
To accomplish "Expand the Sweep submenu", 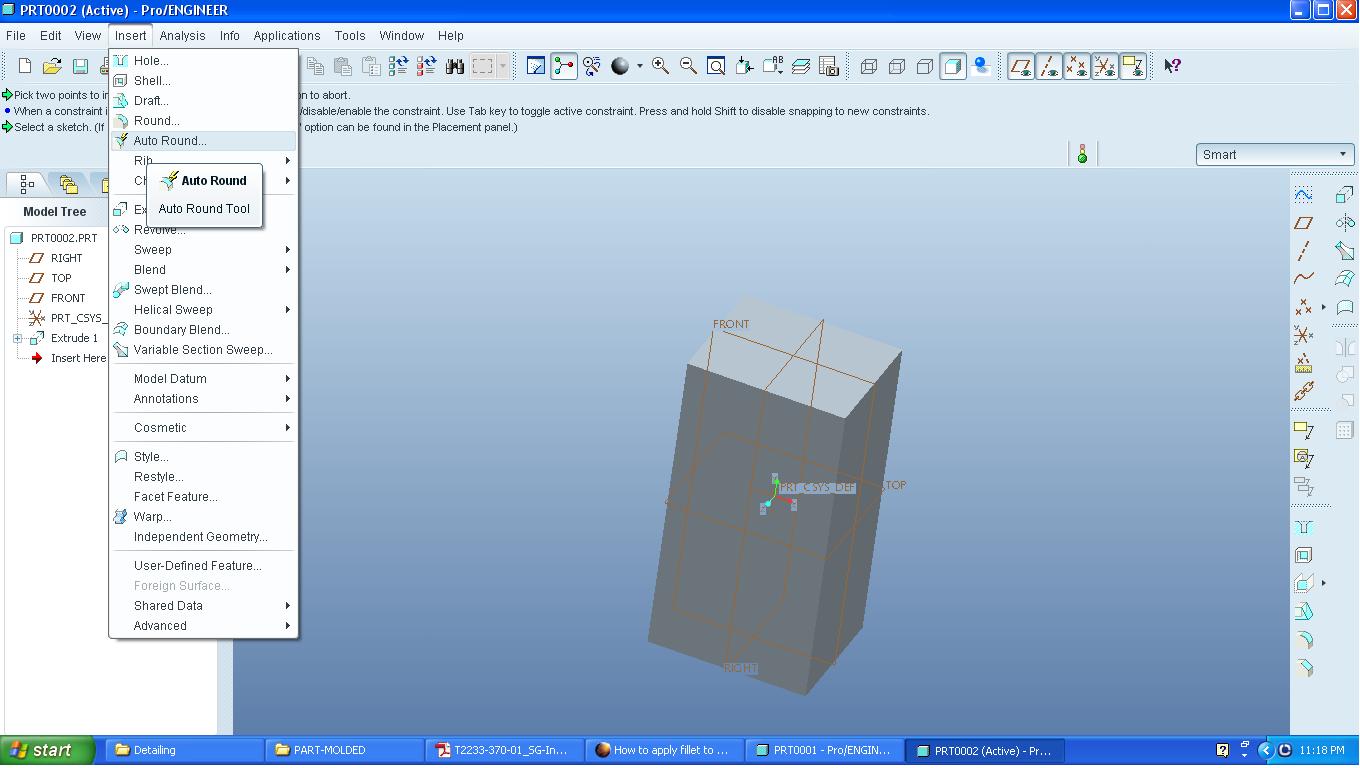I will pyautogui.click(x=203, y=250).
